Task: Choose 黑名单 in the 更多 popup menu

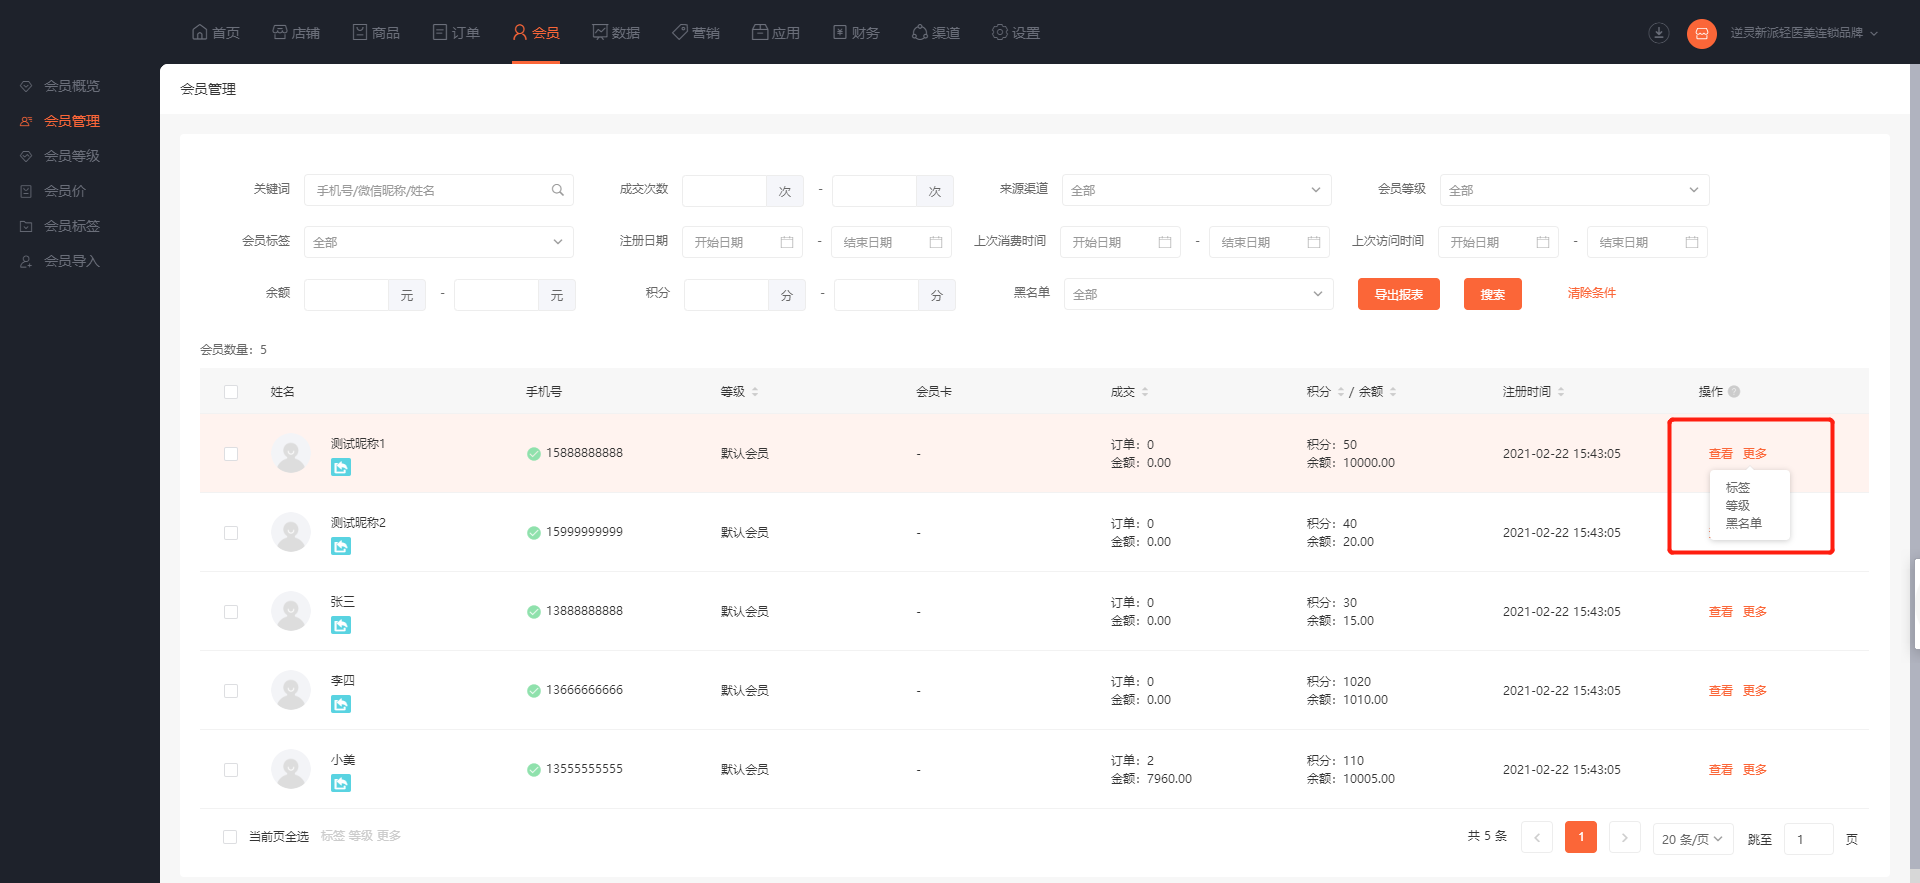Action: [x=1744, y=524]
